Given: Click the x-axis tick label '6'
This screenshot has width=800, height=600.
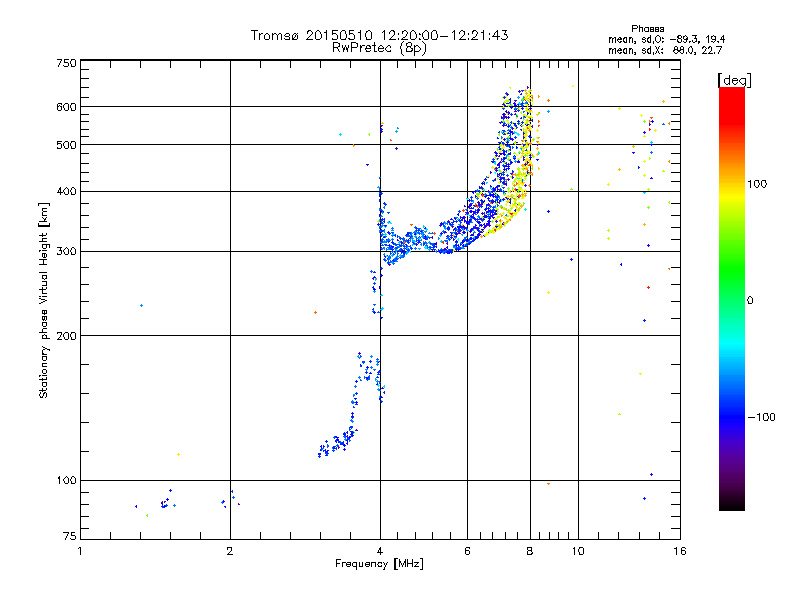Looking at the screenshot, I should click(x=467, y=551).
